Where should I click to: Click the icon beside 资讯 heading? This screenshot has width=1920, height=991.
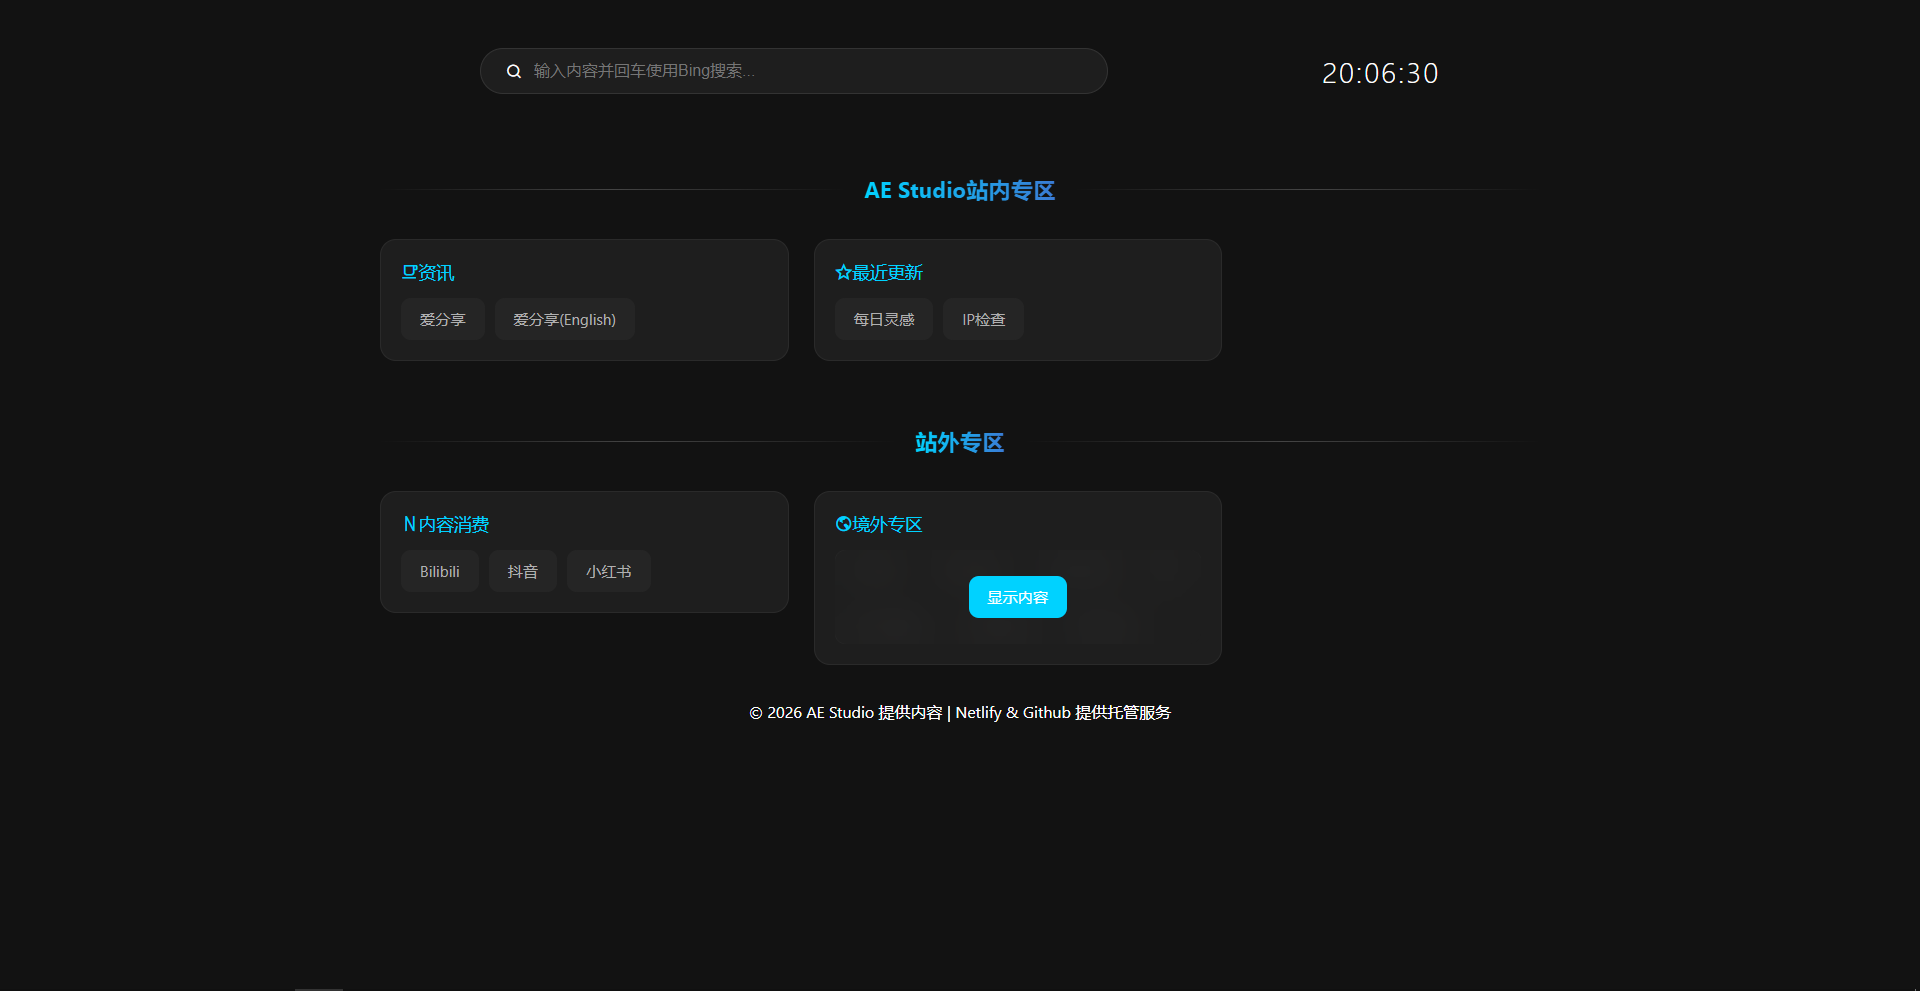click(409, 272)
